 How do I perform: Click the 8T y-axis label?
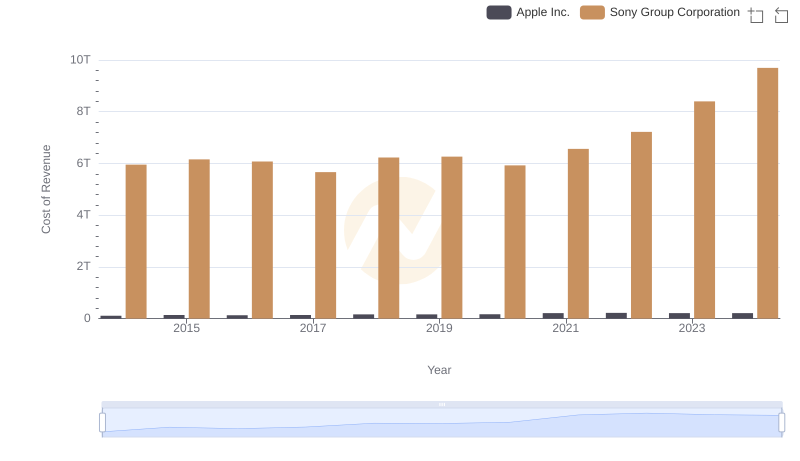[83, 111]
